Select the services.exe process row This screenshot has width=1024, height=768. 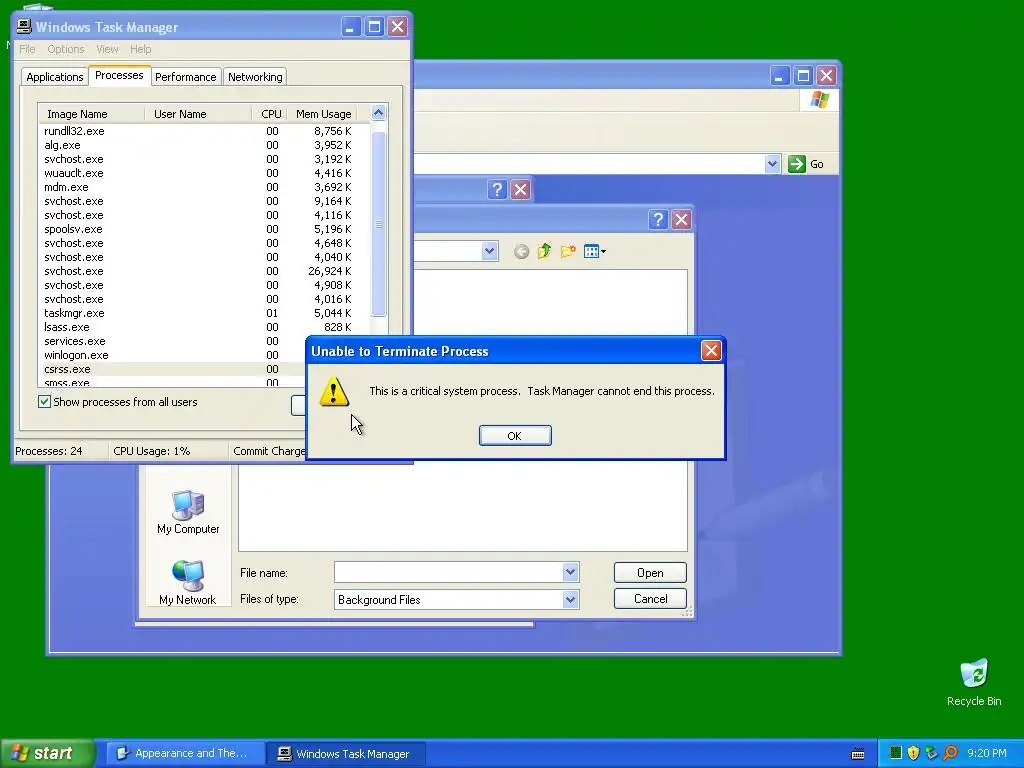(x=173, y=341)
